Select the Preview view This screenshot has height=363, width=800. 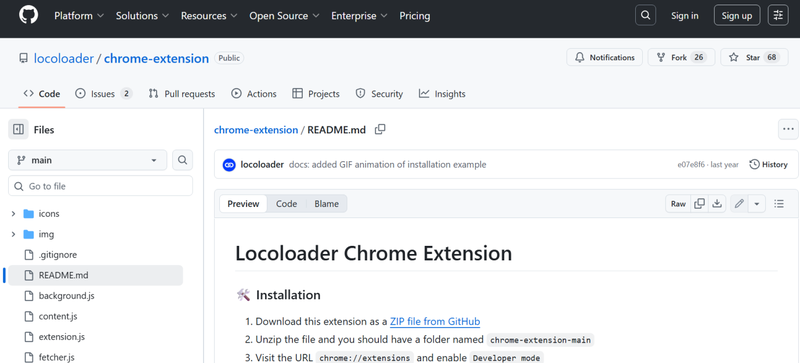243,204
